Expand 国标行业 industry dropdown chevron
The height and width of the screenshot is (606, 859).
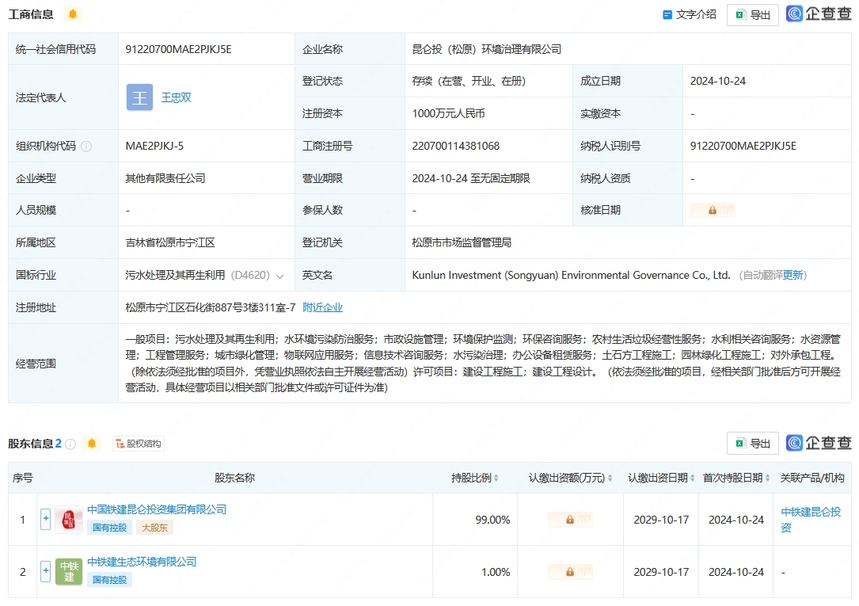[280, 276]
